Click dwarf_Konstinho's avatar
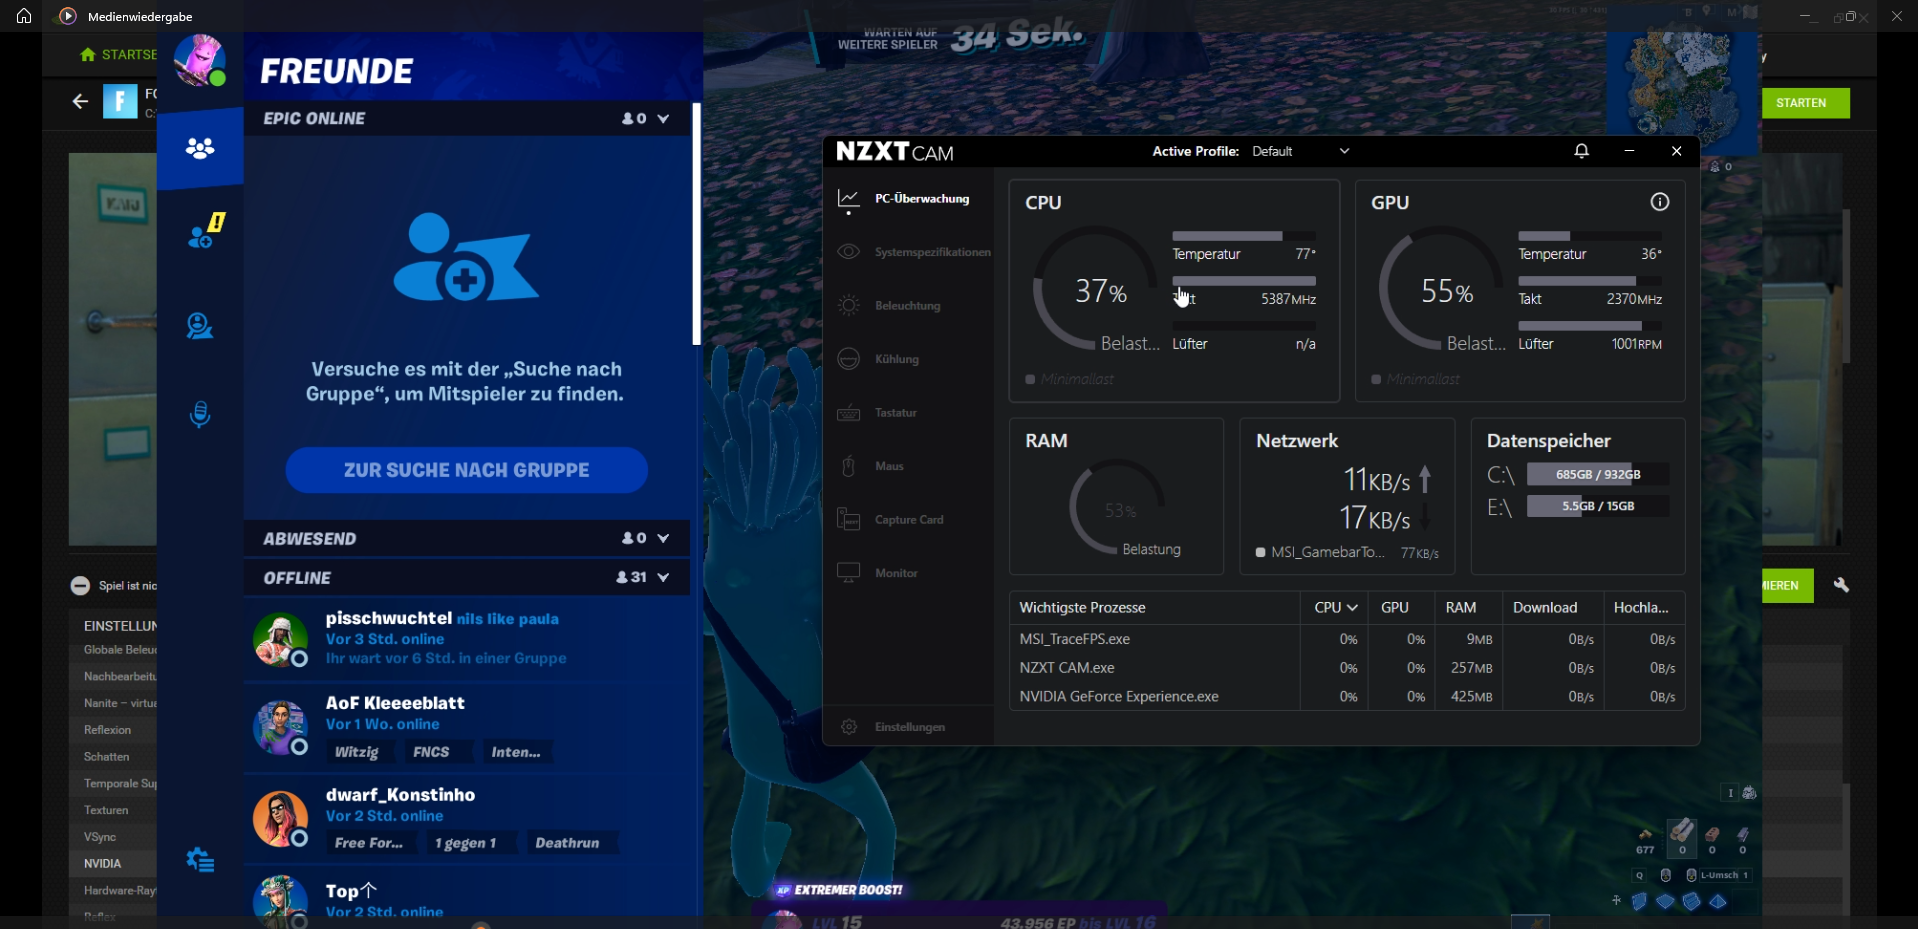 (x=281, y=819)
